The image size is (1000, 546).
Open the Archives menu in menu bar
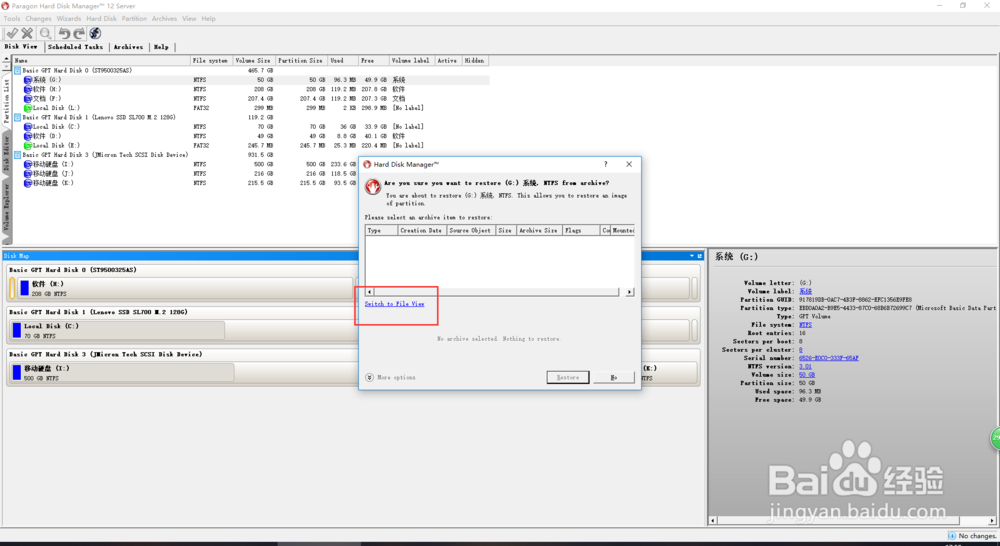click(x=165, y=18)
